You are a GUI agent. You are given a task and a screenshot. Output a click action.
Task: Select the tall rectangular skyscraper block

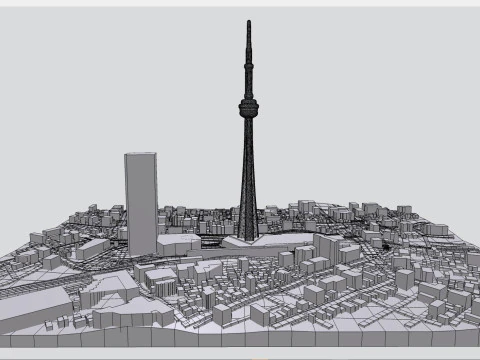point(141,204)
